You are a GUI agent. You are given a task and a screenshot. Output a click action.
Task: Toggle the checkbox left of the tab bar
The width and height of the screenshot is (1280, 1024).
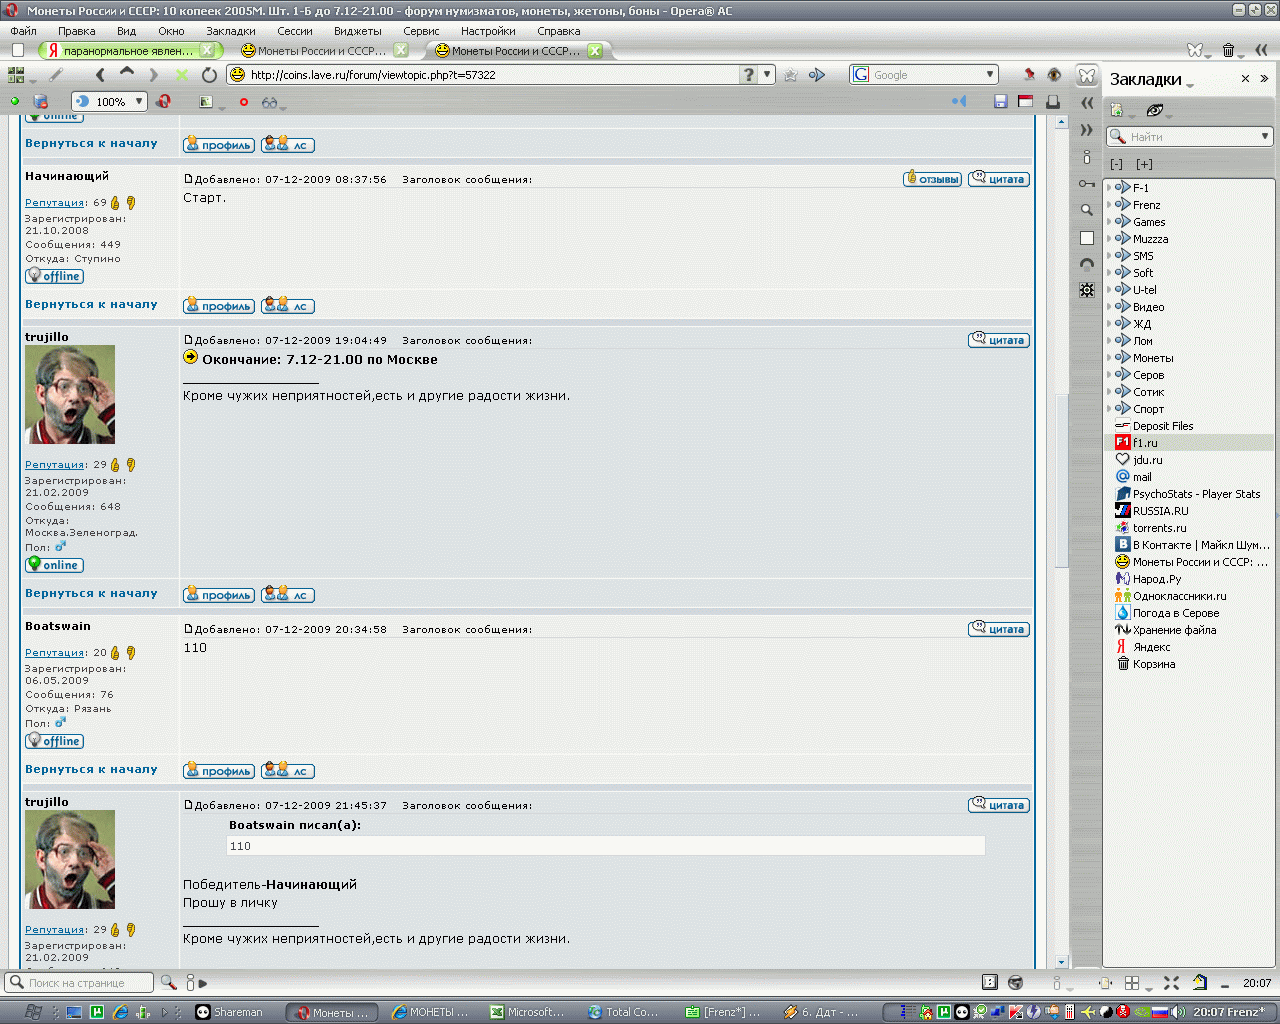[x=17, y=50]
